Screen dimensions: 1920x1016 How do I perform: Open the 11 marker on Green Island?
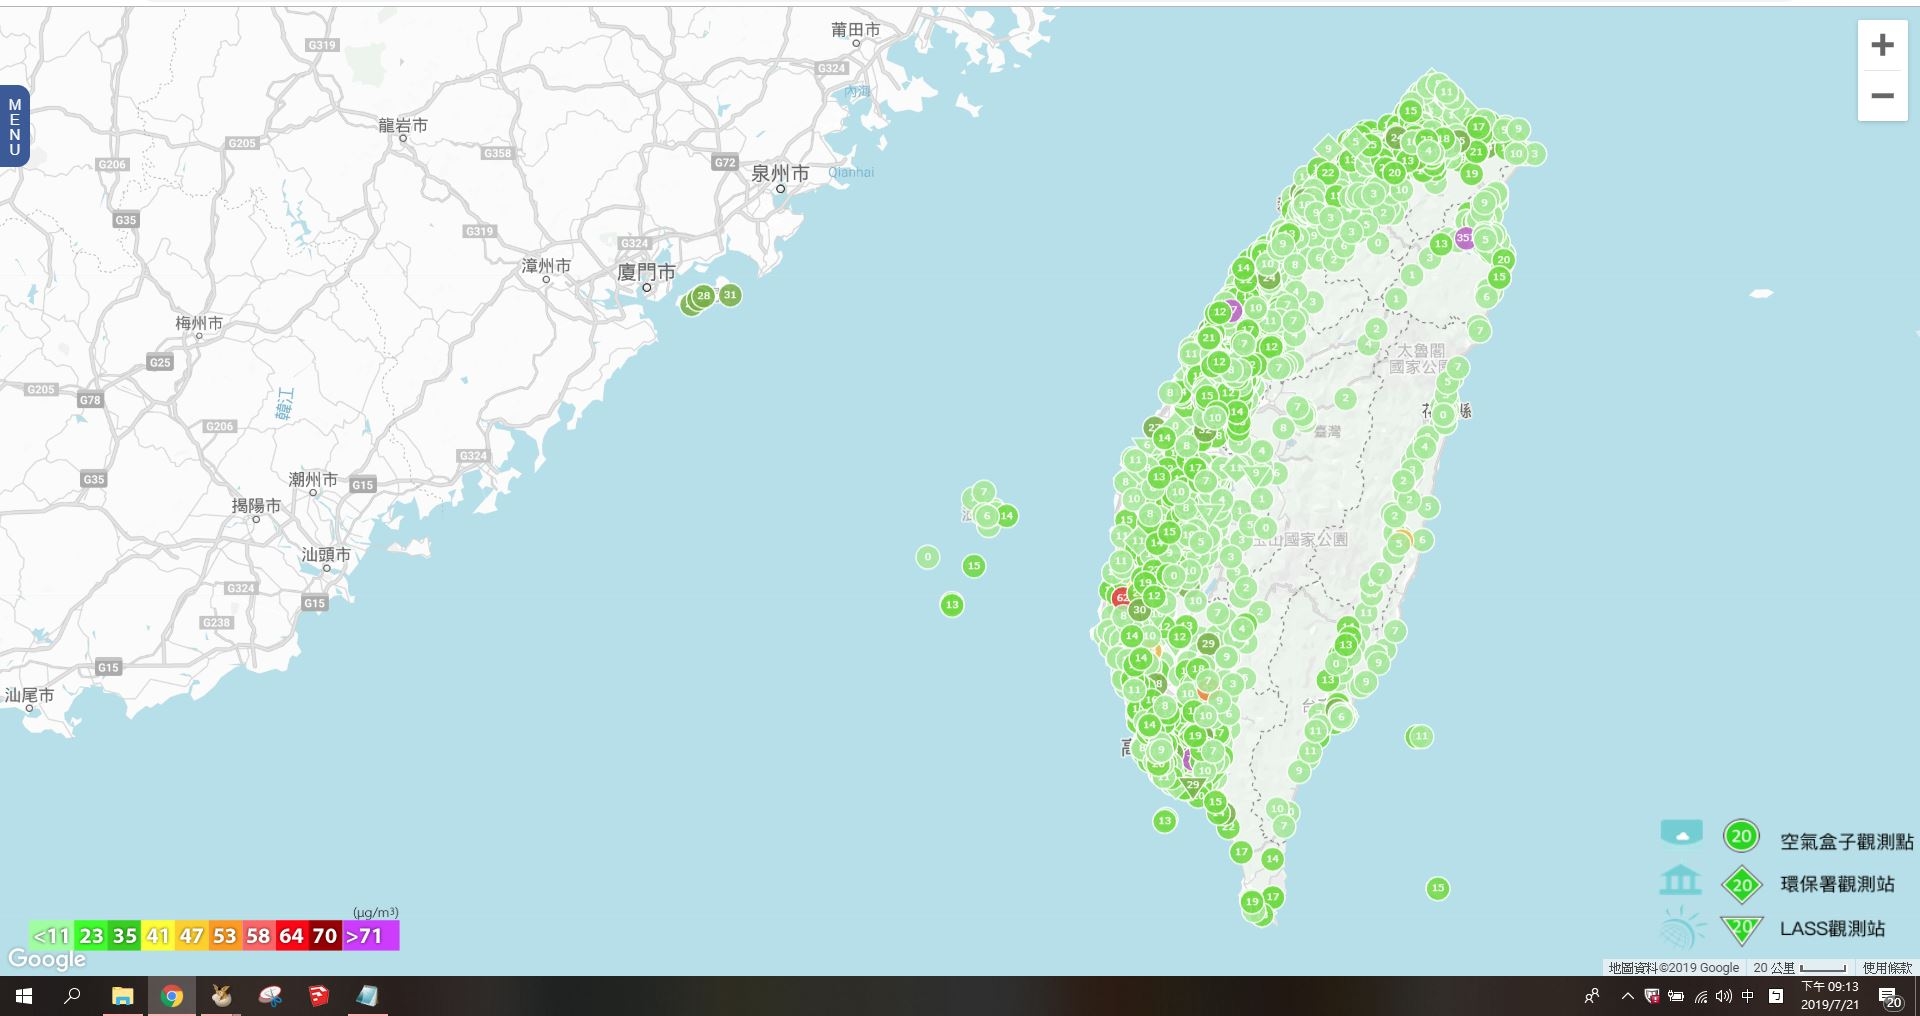coord(1422,736)
